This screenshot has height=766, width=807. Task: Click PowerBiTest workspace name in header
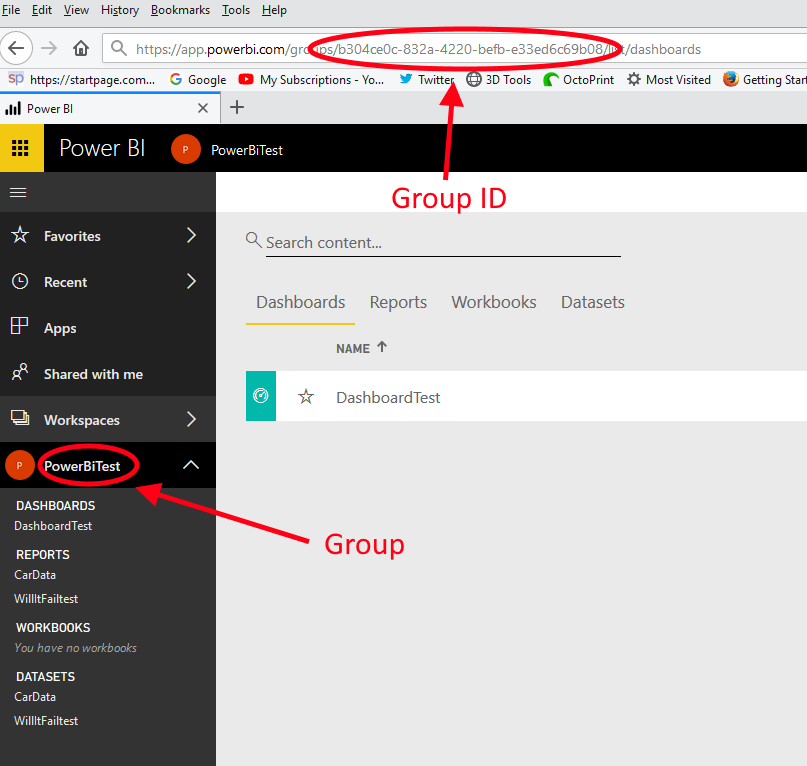click(x=247, y=150)
